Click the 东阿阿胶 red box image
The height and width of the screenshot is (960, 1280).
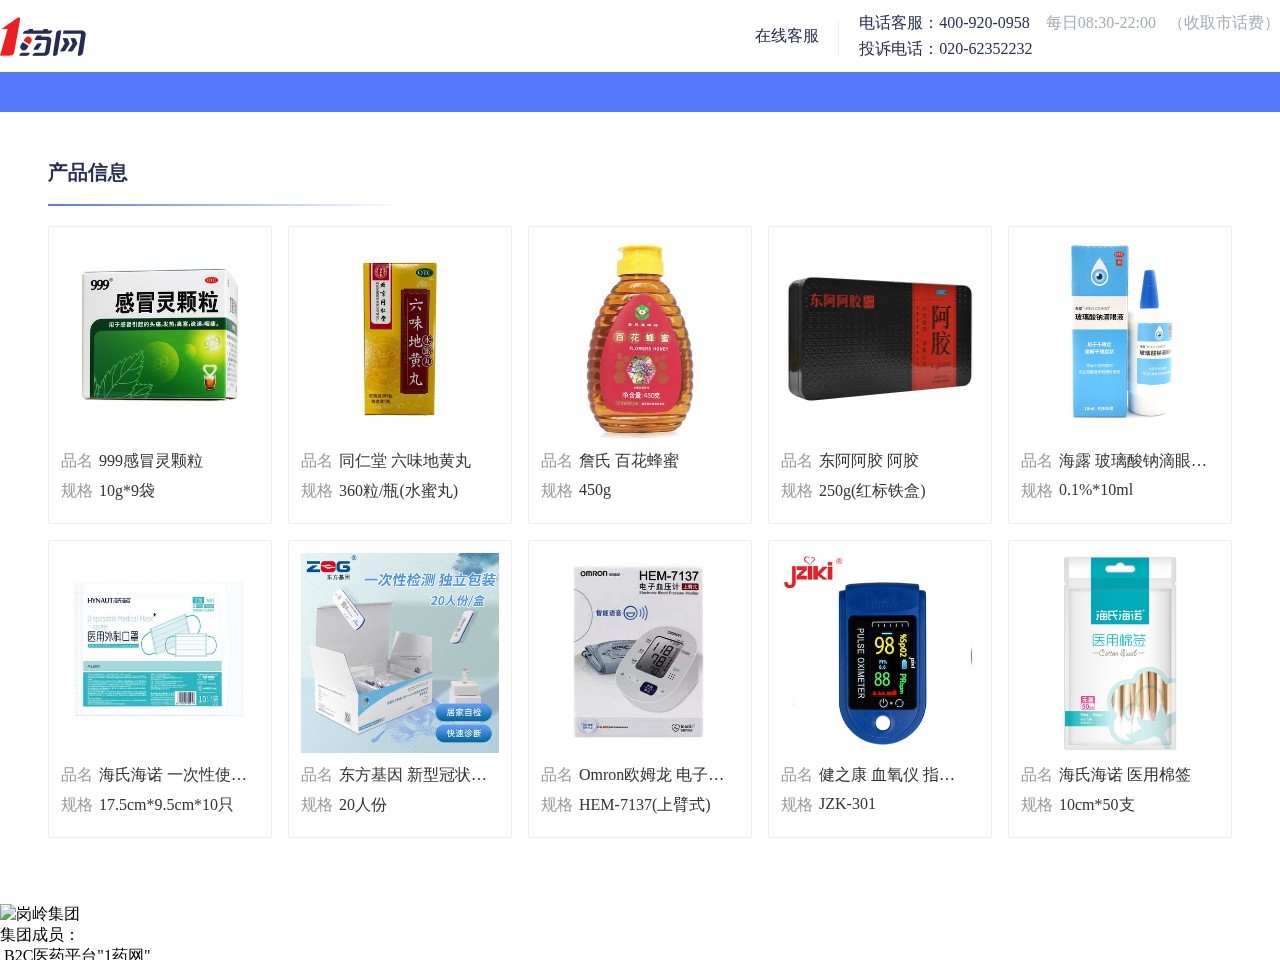pyautogui.click(x=880, y=339)
